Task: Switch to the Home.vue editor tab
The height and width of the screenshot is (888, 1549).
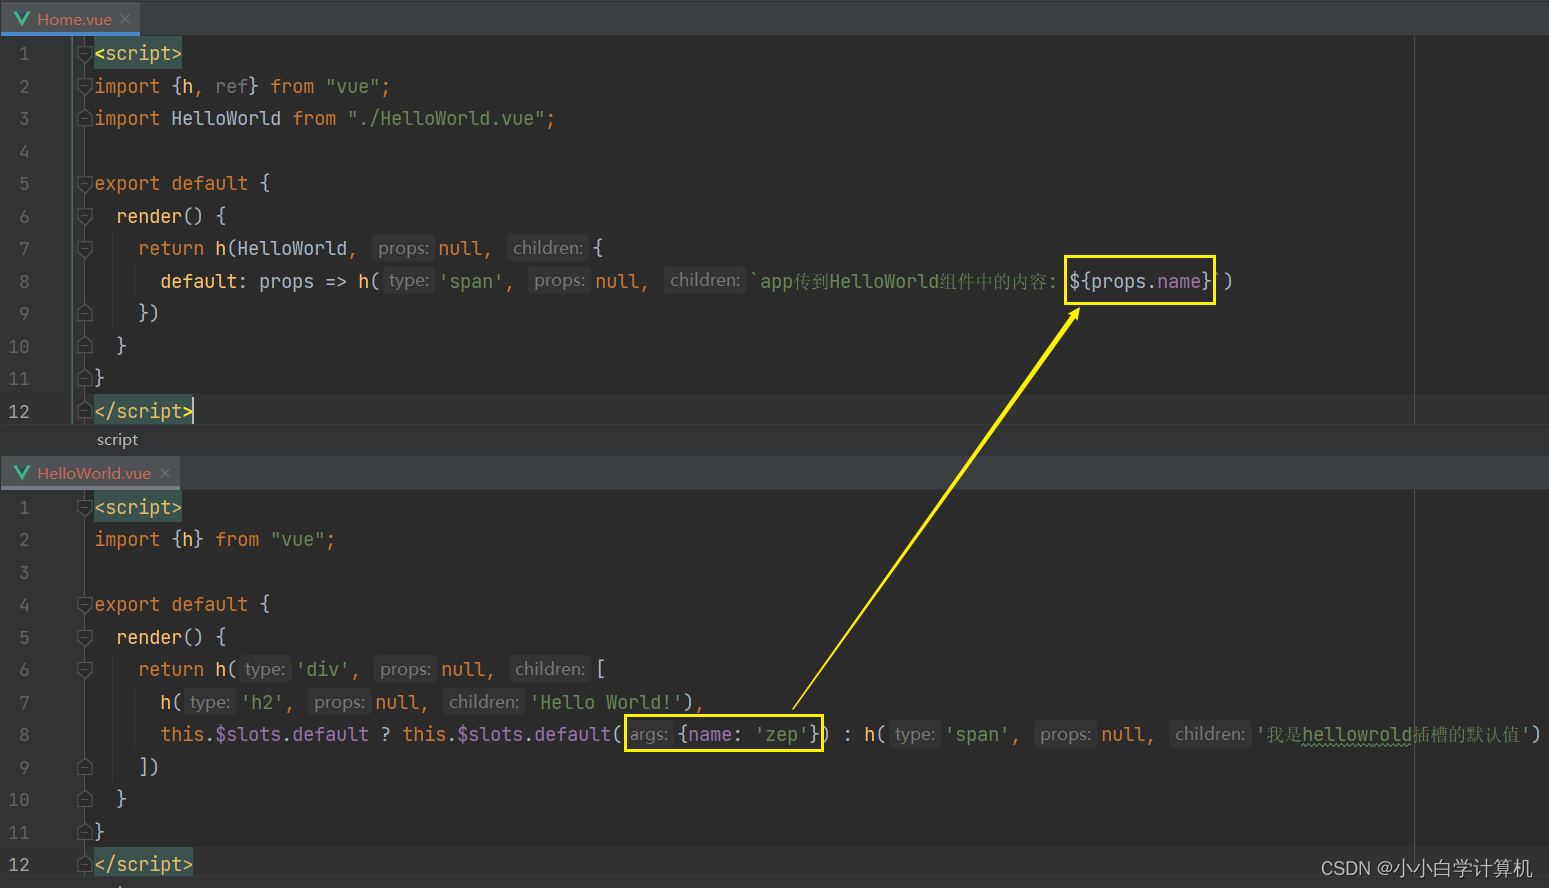Action: [70, 19]
